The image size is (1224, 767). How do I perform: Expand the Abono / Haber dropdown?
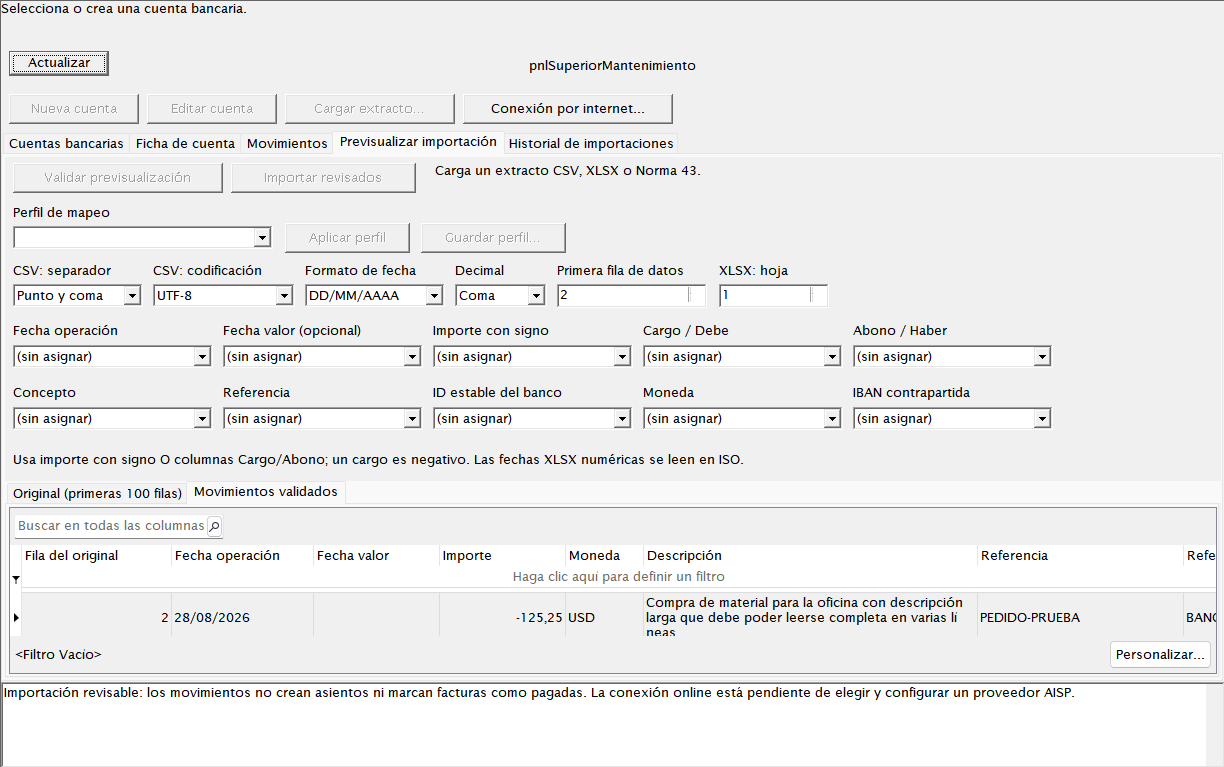click(1042, 357)
